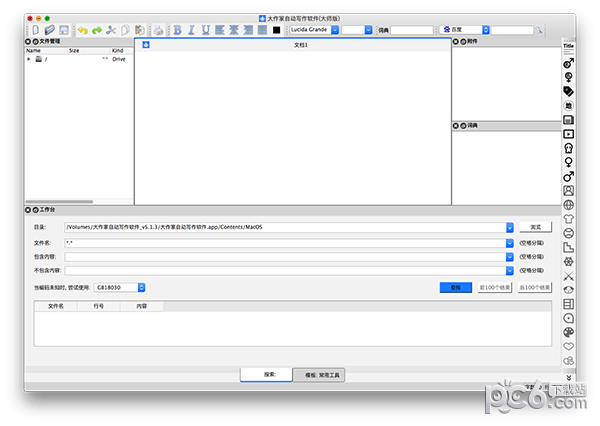
Task: Click the New document icon
Action: (35, 30)
